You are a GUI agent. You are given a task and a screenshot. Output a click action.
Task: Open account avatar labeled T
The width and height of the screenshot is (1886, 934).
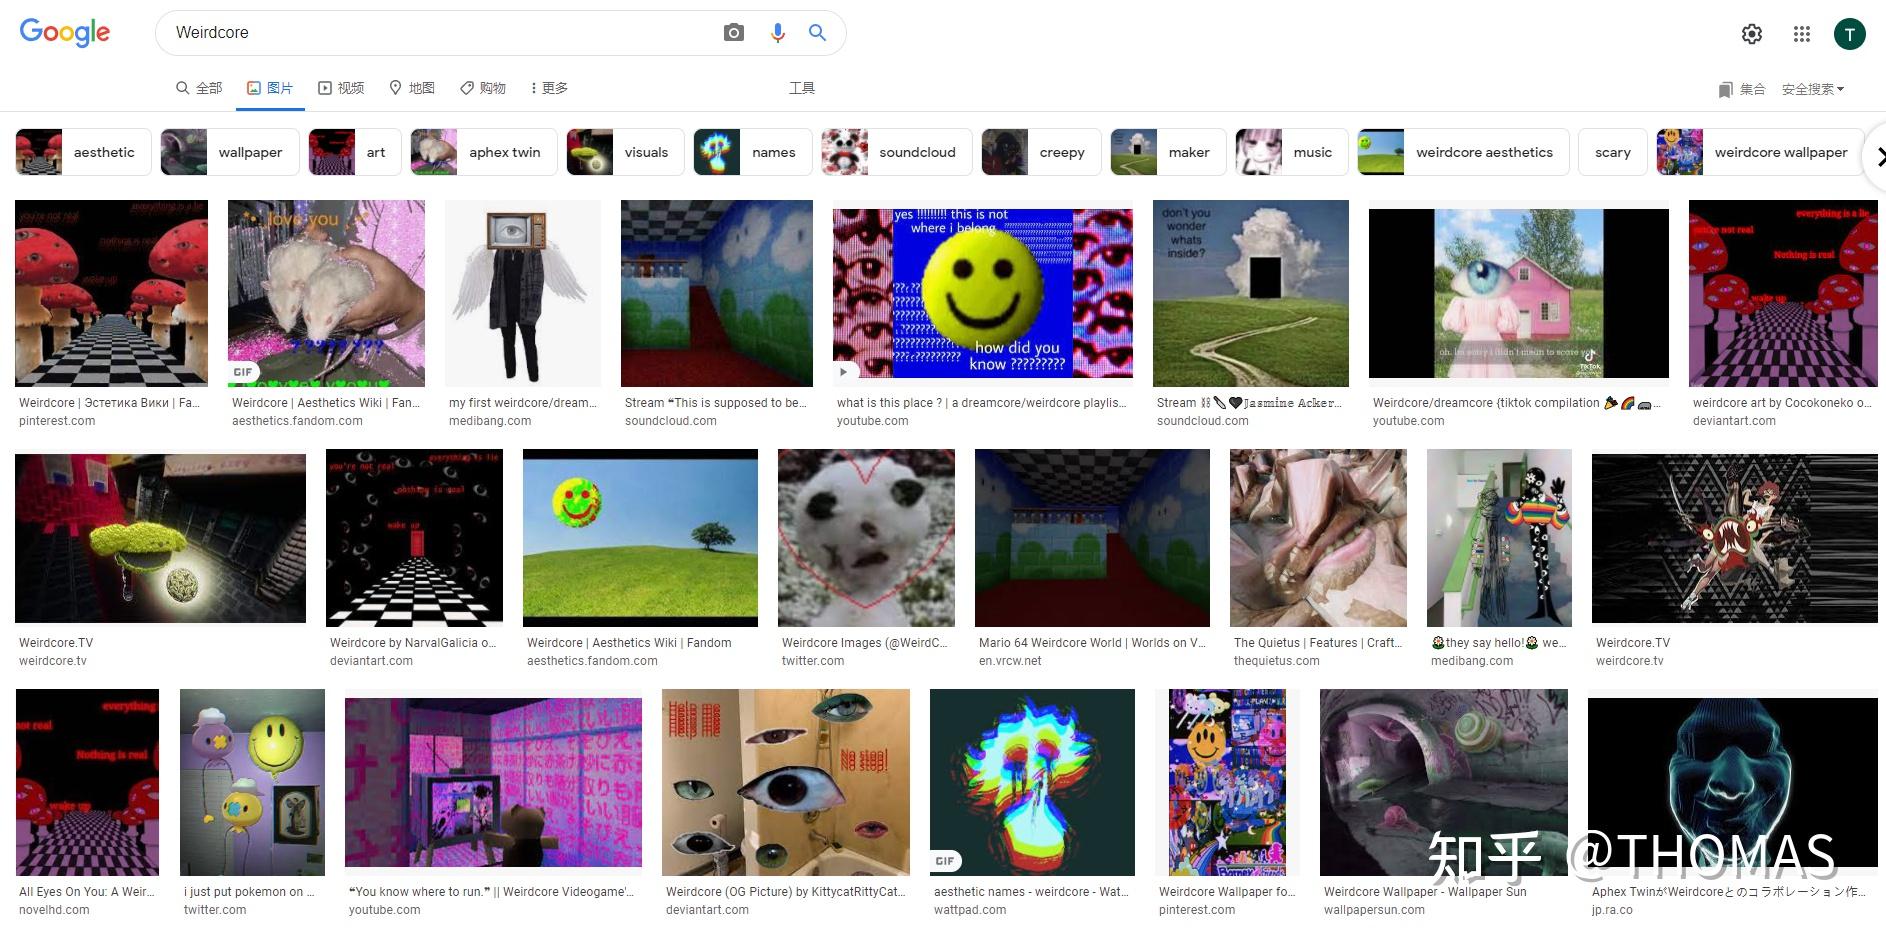pyautogui.click(x=1850, y=34)
